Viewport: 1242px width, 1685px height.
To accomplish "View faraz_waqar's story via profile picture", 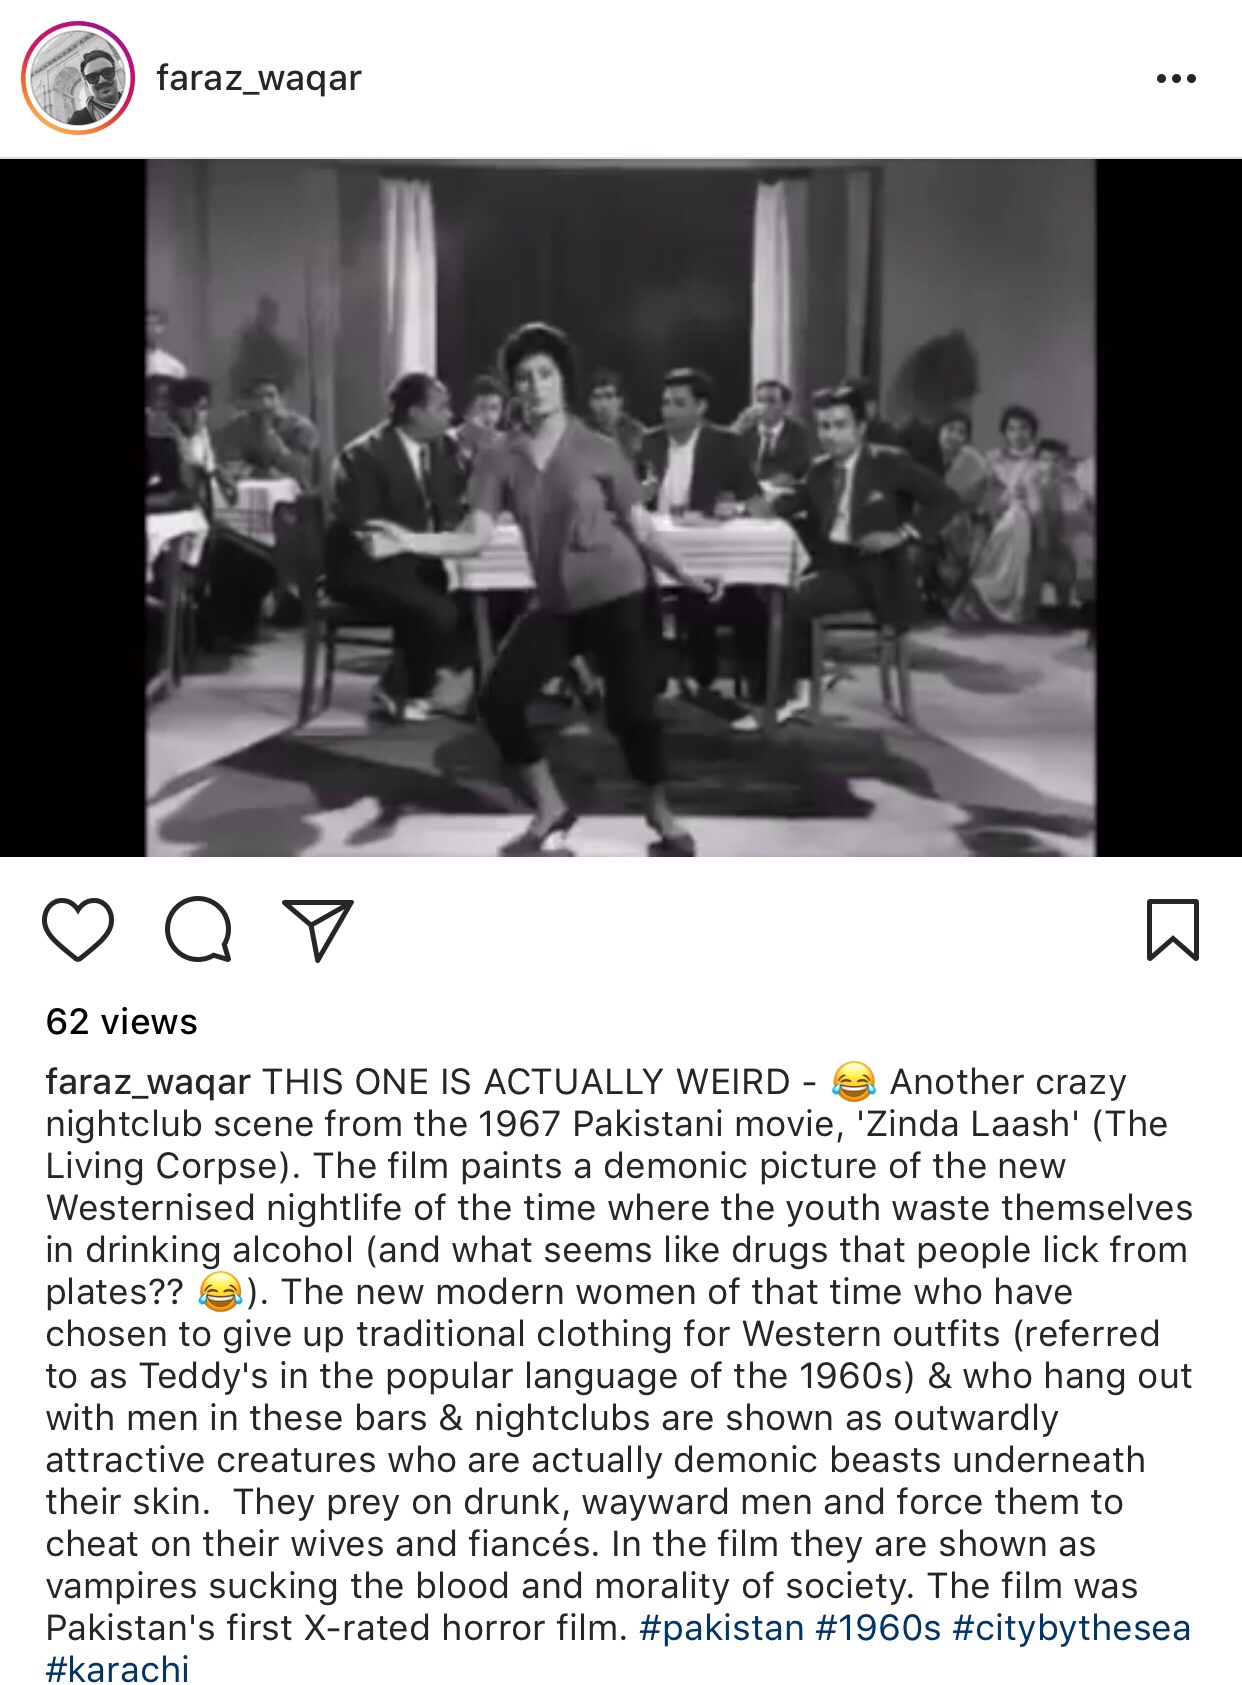I will click(x=78, y=78).
